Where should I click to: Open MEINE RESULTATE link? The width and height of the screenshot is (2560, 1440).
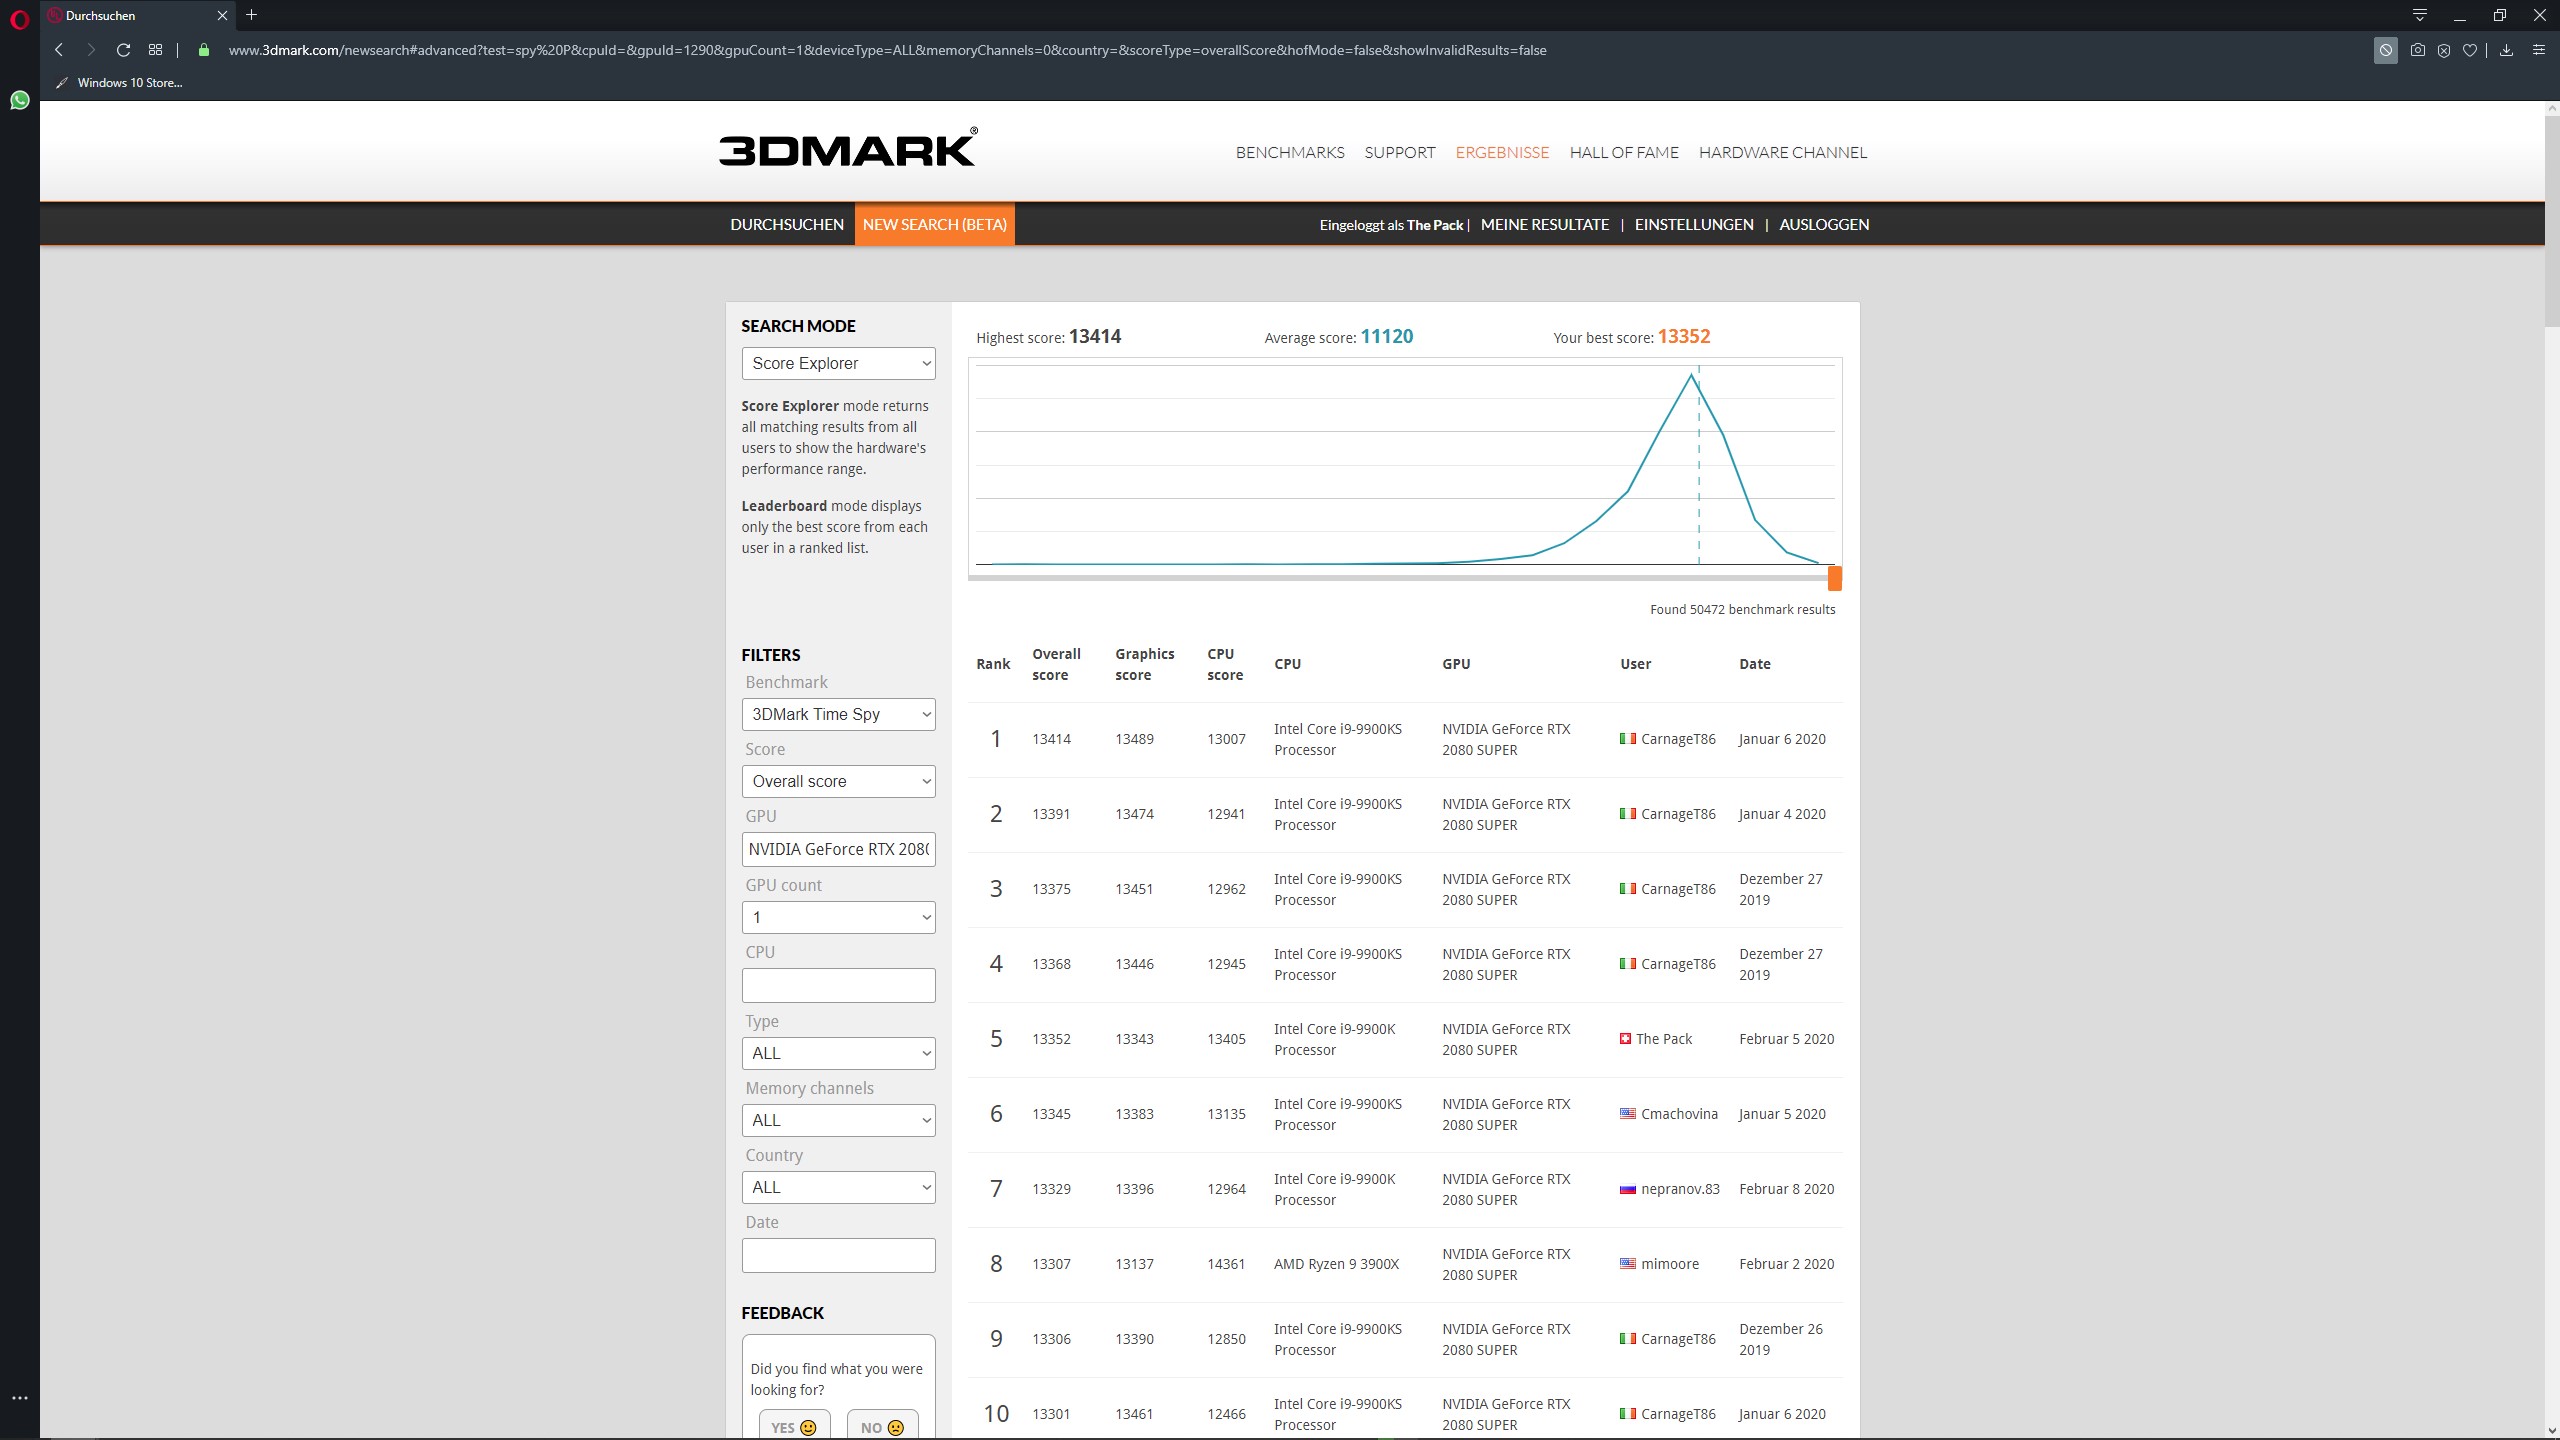[1544, 224]
